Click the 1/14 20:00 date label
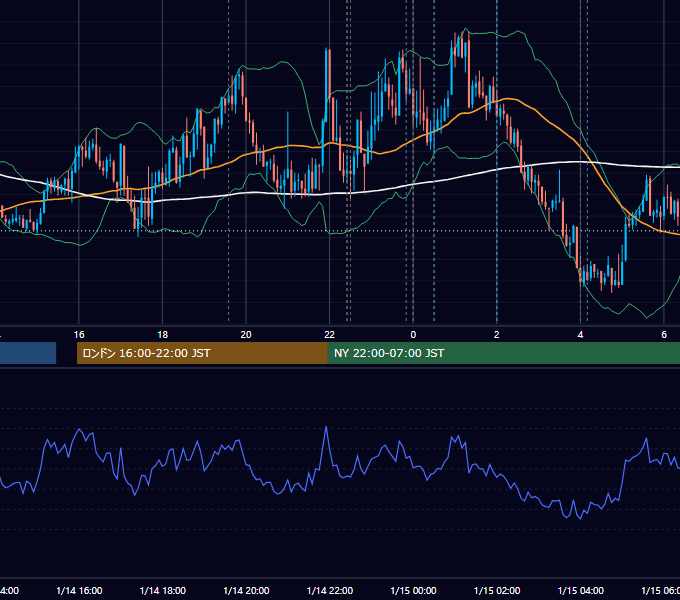This screenshot has width=680, height=600. point(246,591)
